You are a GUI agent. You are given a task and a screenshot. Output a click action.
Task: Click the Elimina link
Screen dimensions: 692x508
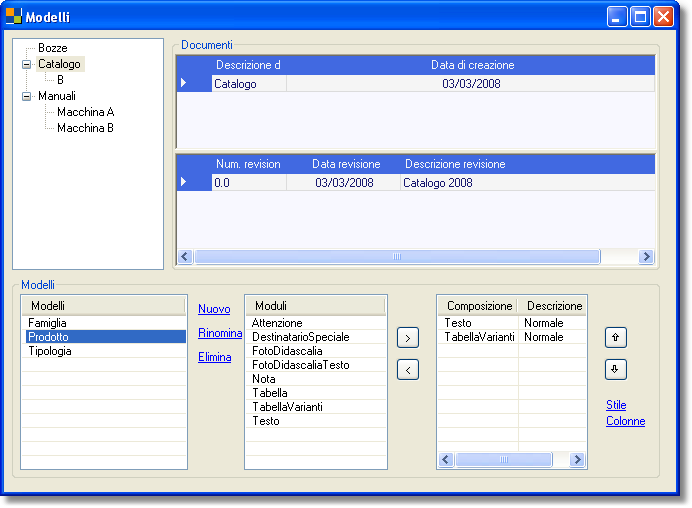tap(214, 357)
